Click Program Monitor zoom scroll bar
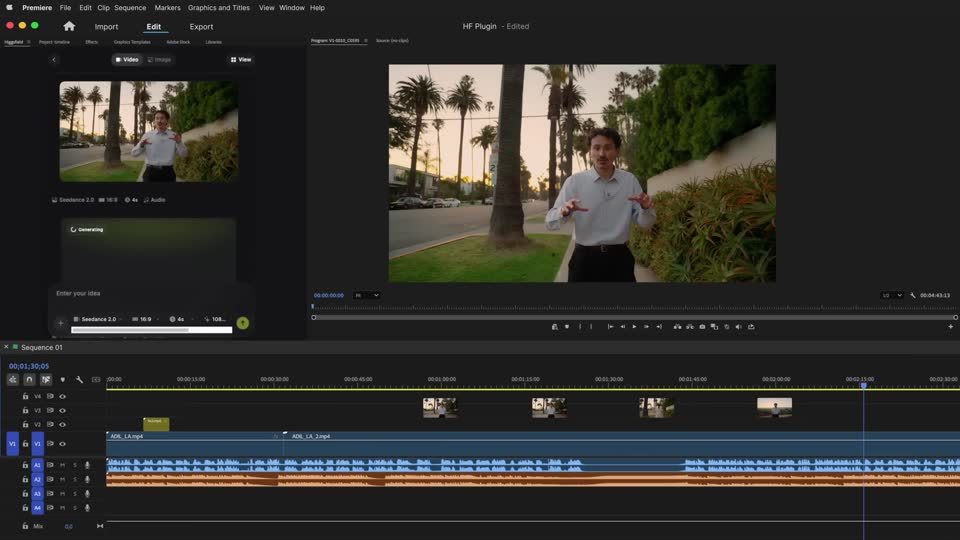This screenshot has width=960, height=540. pyautogui.click(x=634, y=317)
